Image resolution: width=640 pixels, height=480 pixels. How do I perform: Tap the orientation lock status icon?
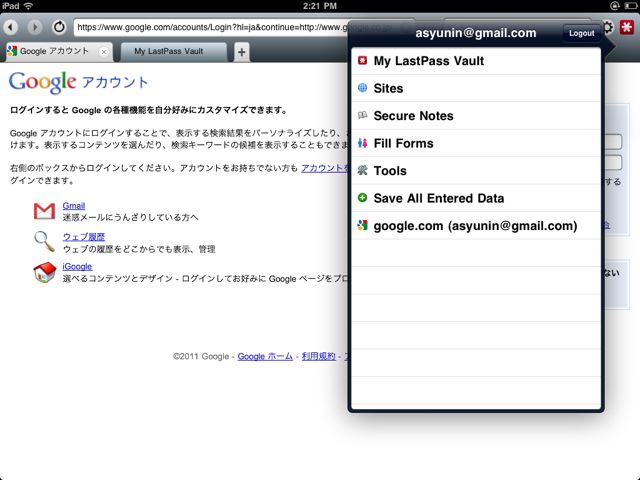pos(614,6)
